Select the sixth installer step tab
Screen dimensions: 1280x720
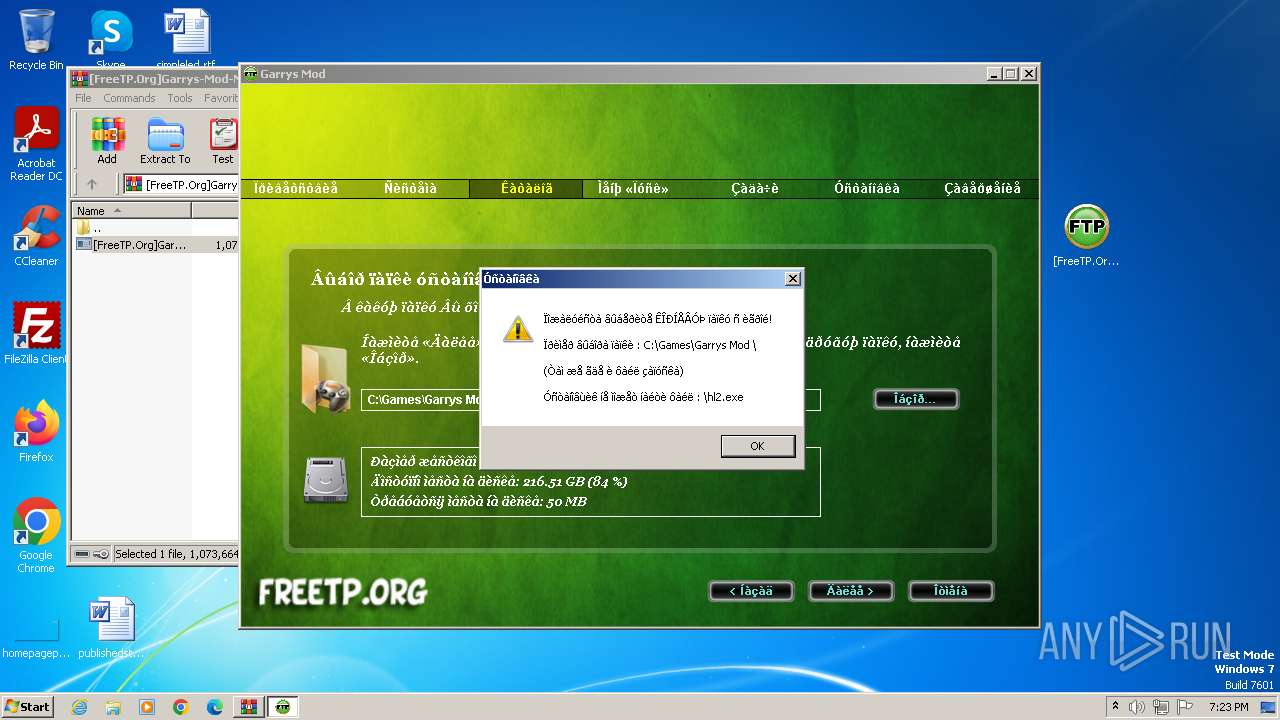867,188
